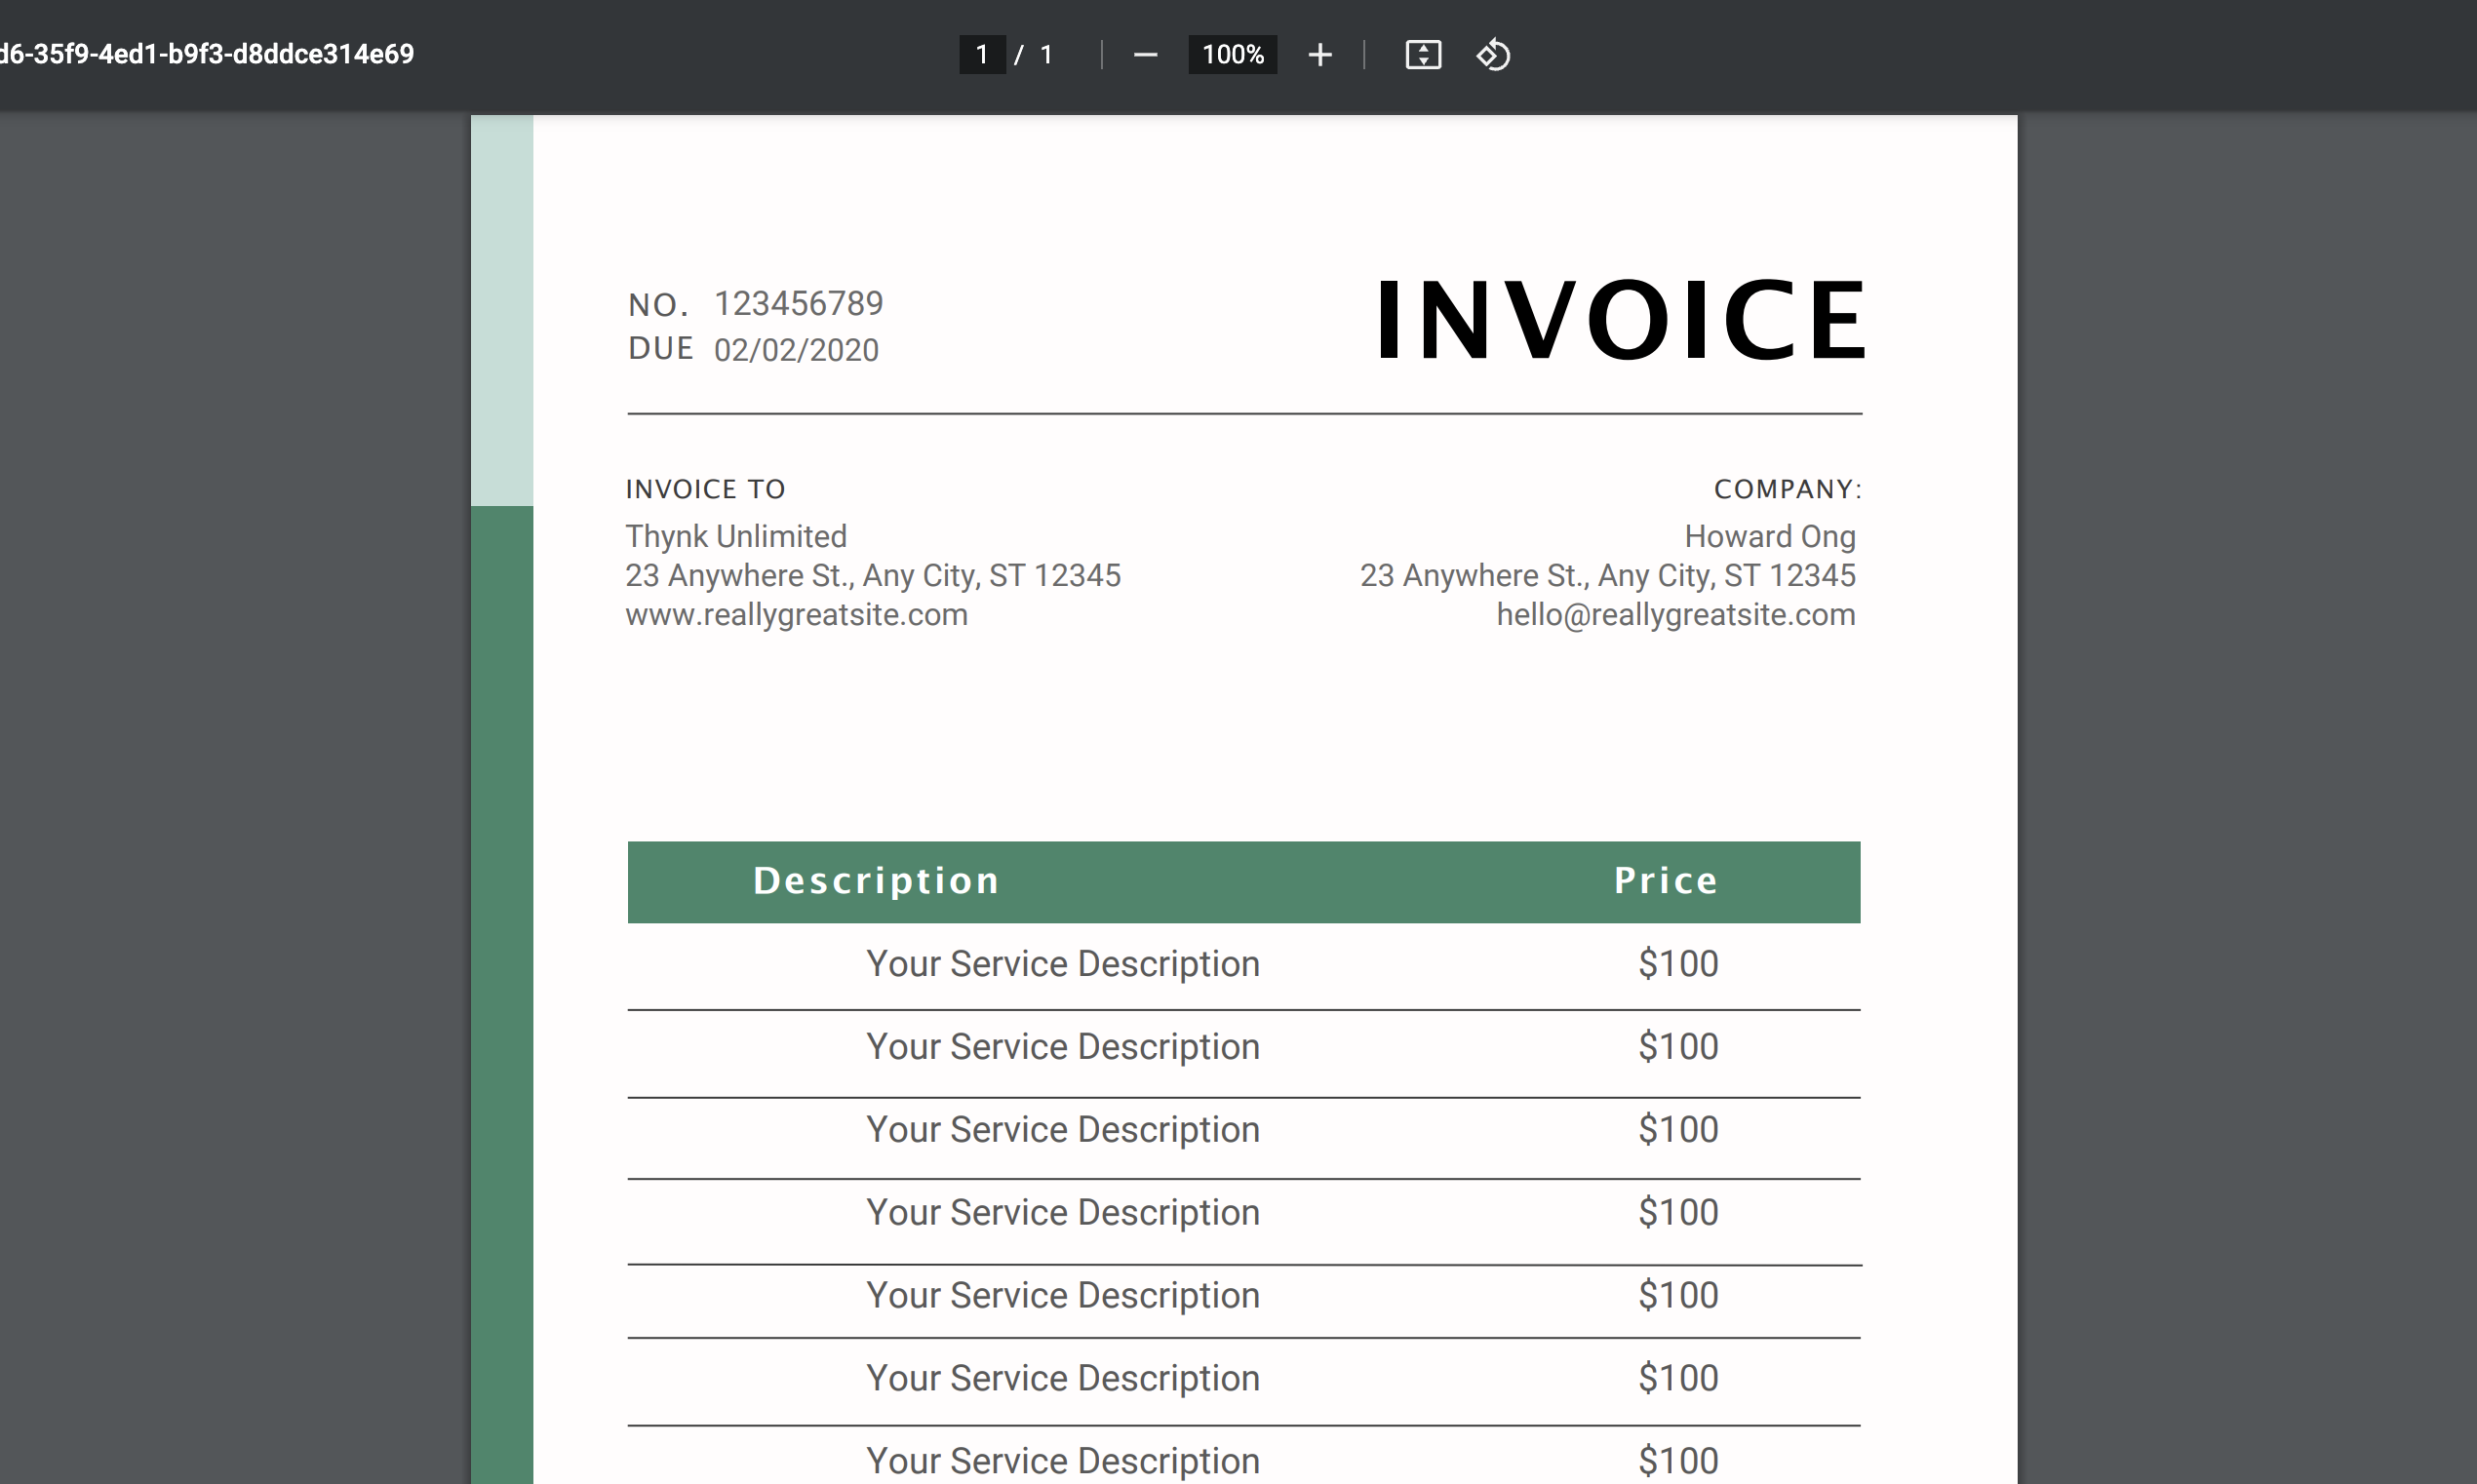Viewport: 2477px width, 1484px height.
Task: Select the 100% zoom level field
Action: 1232,55
